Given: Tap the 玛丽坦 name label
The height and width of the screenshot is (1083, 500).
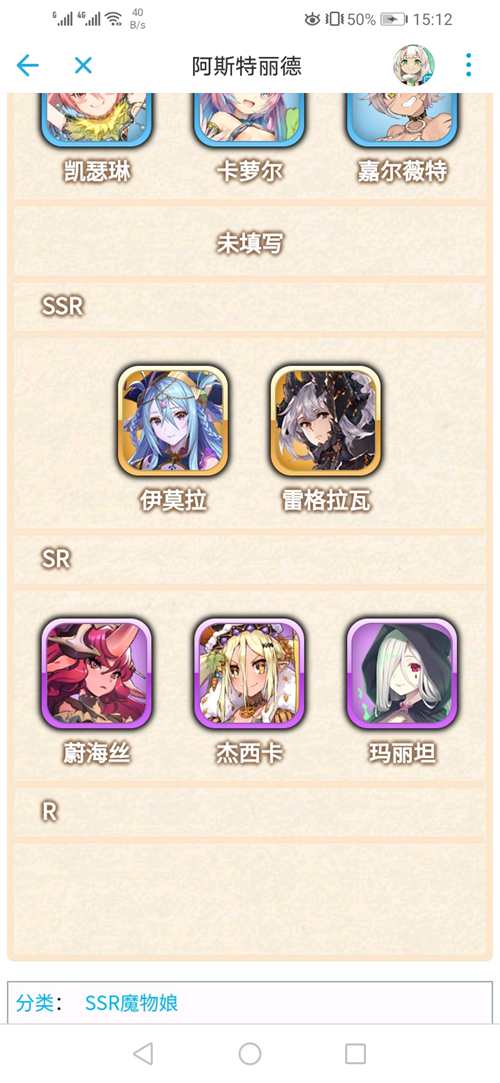Looking at the screenshot, I should 402,754.
